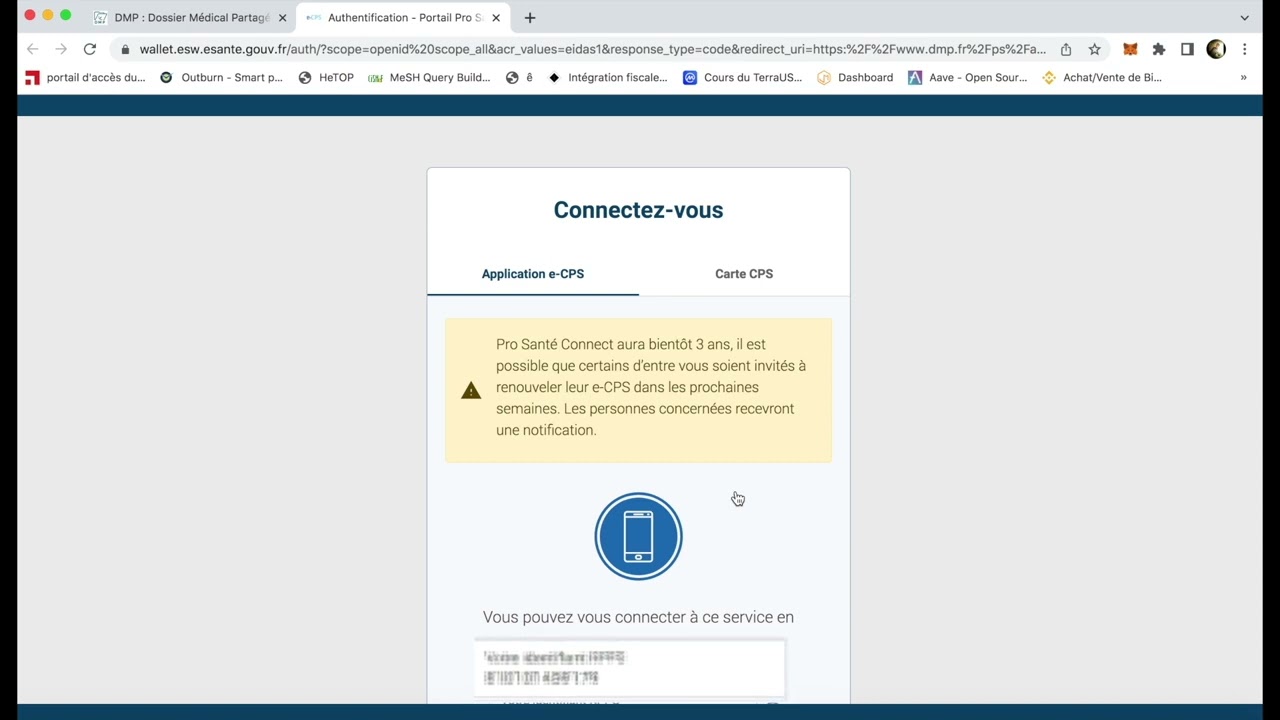Image resolution: width=1280 pixels, height=720 pixels.
Task: View site security lock information
Action: tap(125, 49)
